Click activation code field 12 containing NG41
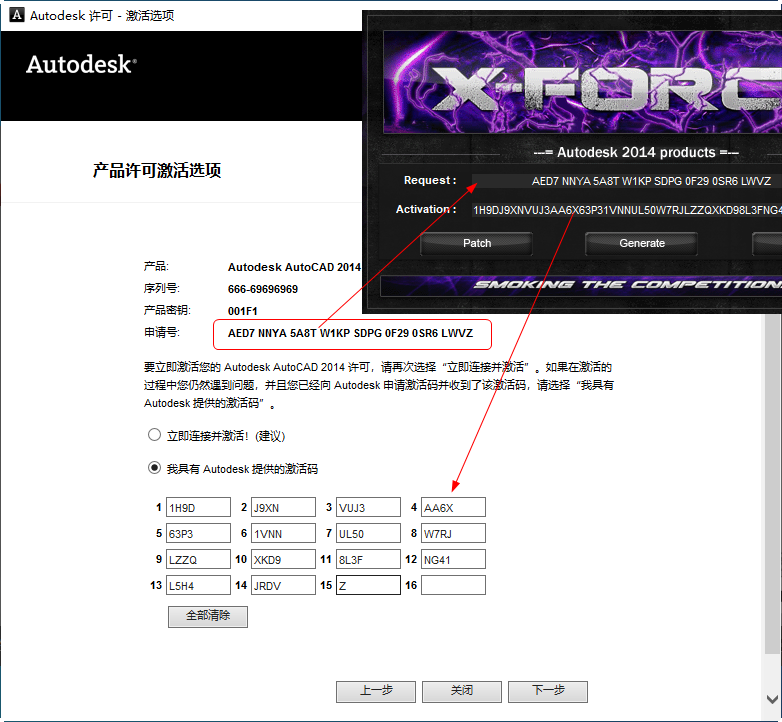The height and width of the screenshot is (722, 782). coord(453,559)
